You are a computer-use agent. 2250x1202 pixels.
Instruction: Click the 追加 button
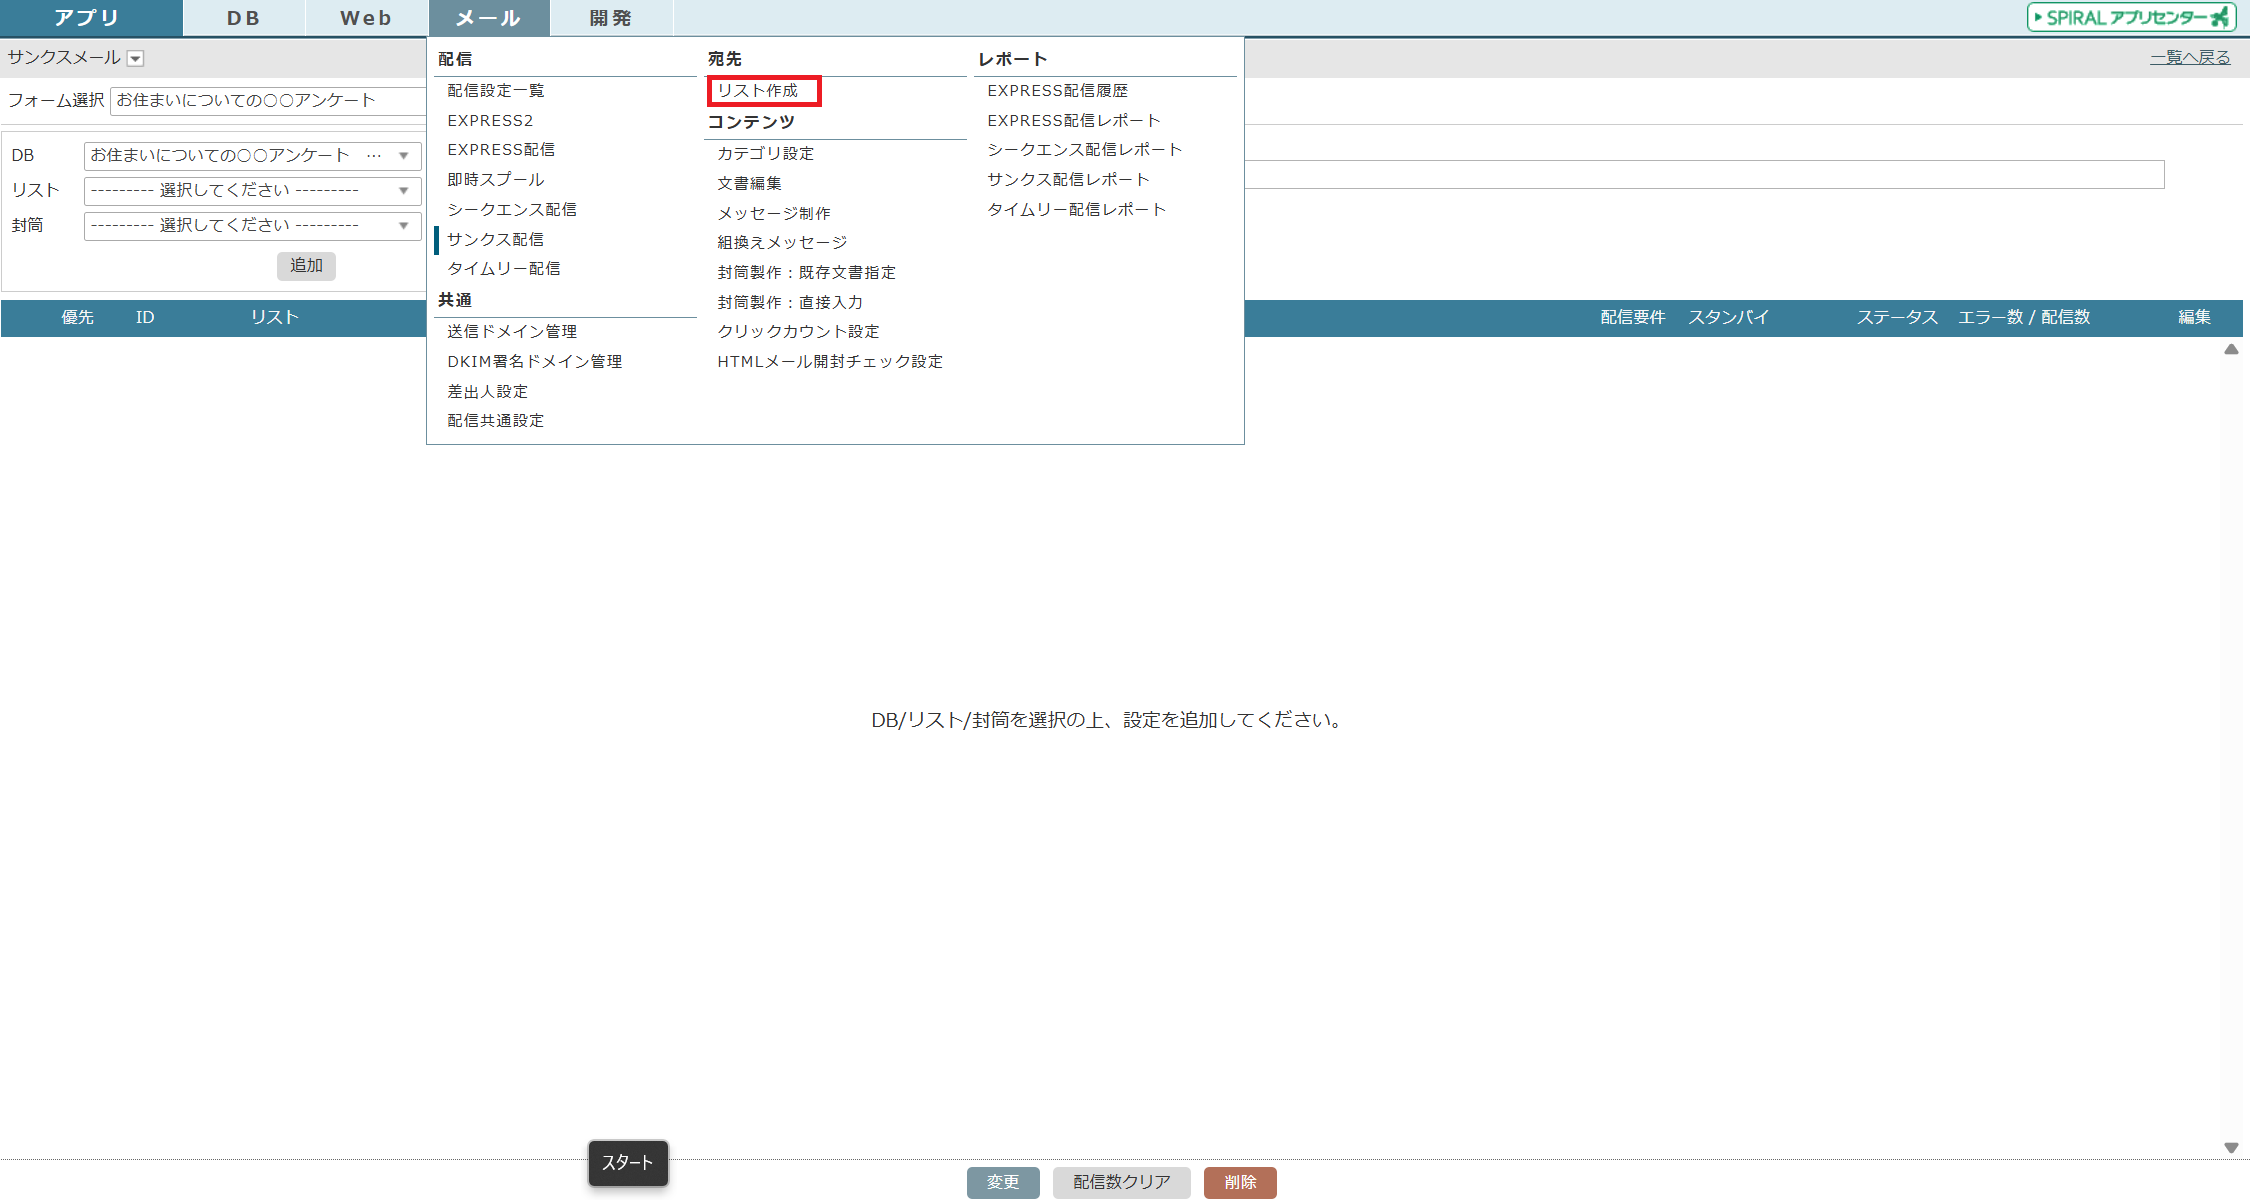click(x=306, y=266)
